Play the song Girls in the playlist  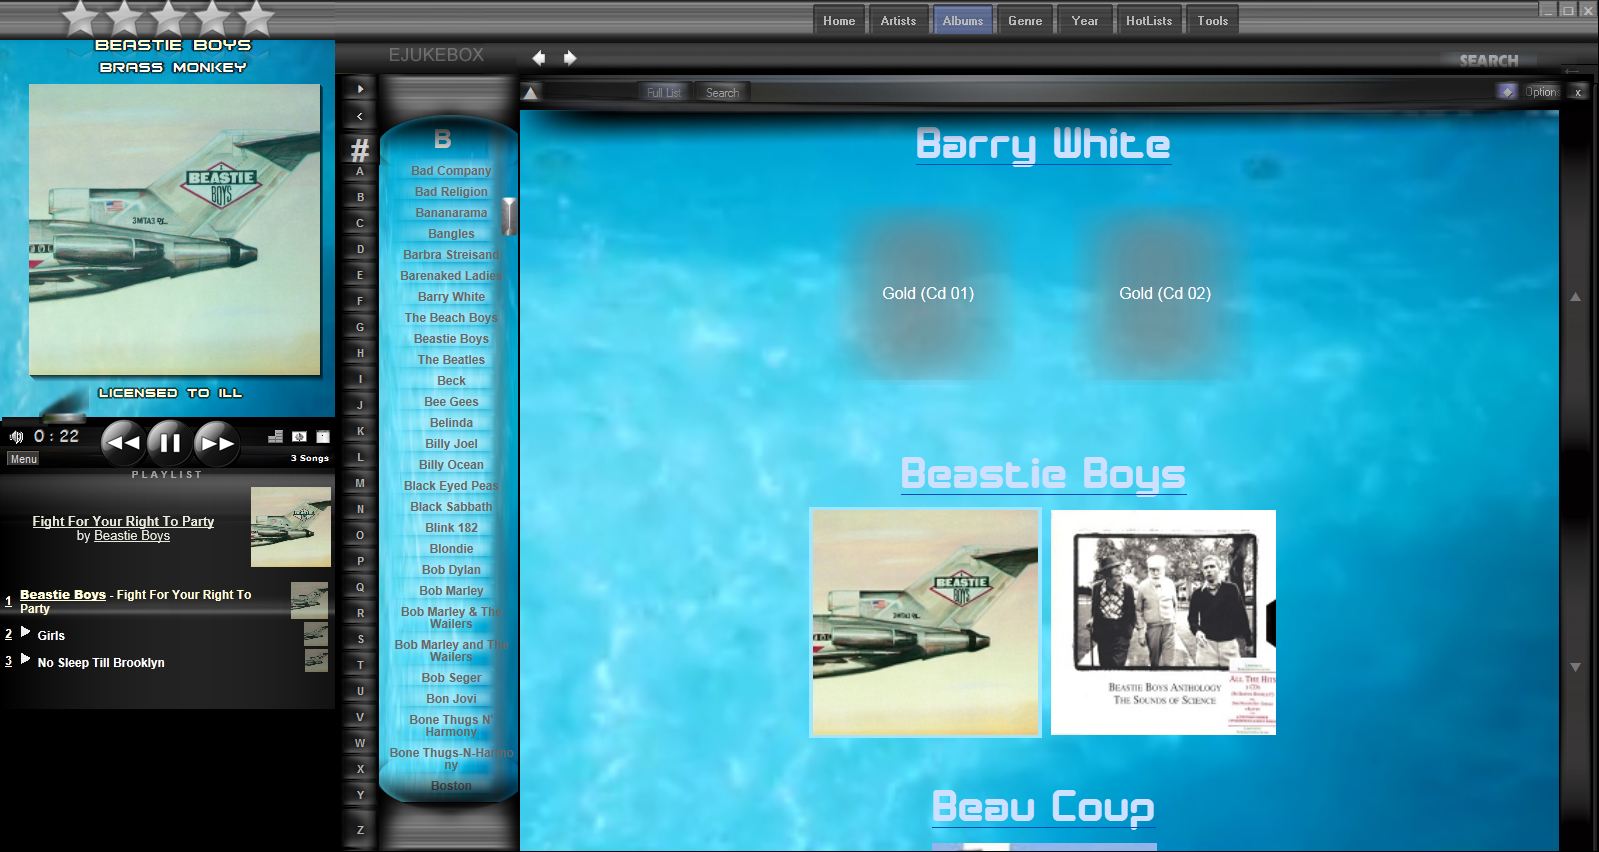click(51, 635)
